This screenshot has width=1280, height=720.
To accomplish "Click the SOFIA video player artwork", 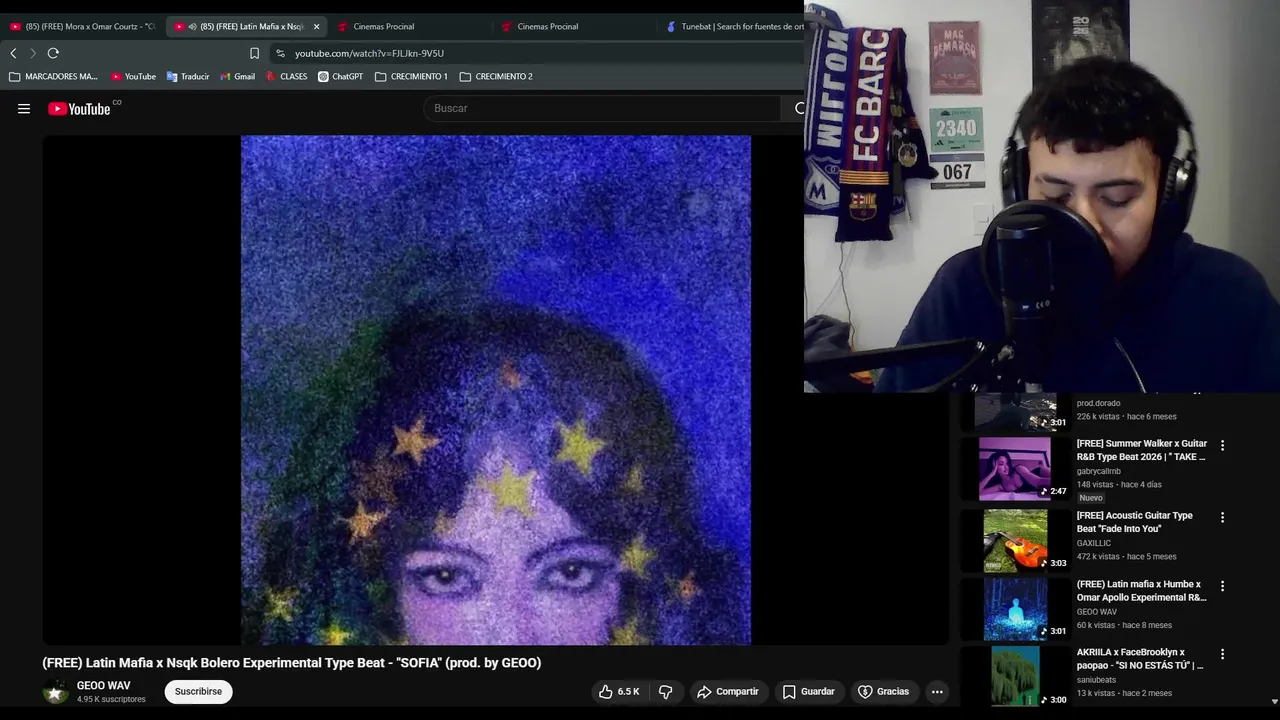I will (x=495, y=390).
